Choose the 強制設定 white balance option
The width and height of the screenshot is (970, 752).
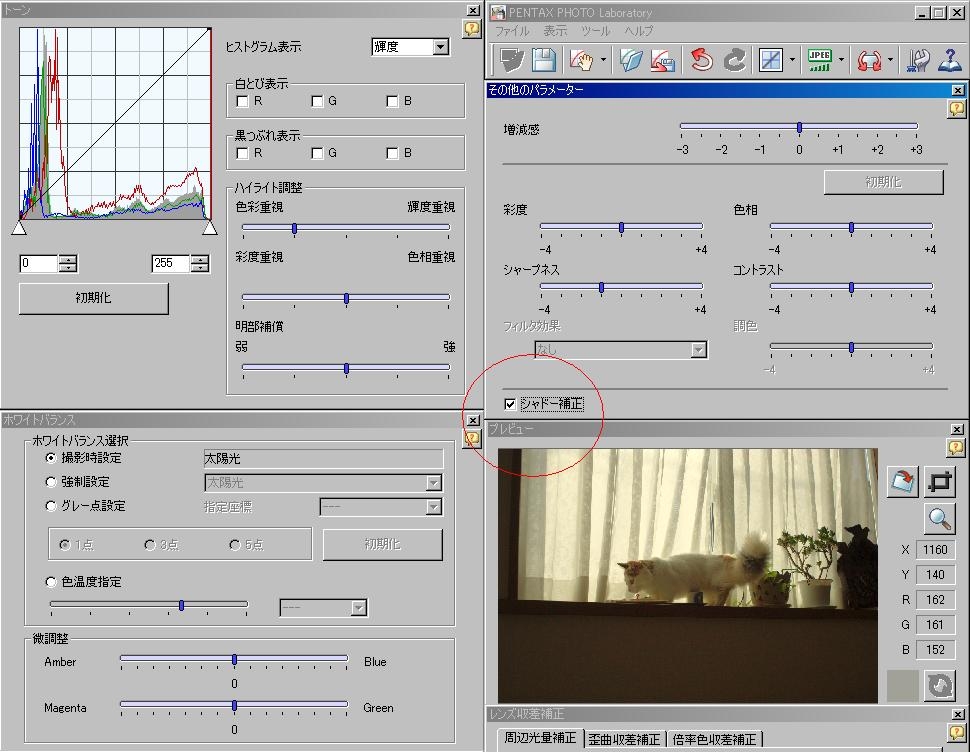click(52, 482)
